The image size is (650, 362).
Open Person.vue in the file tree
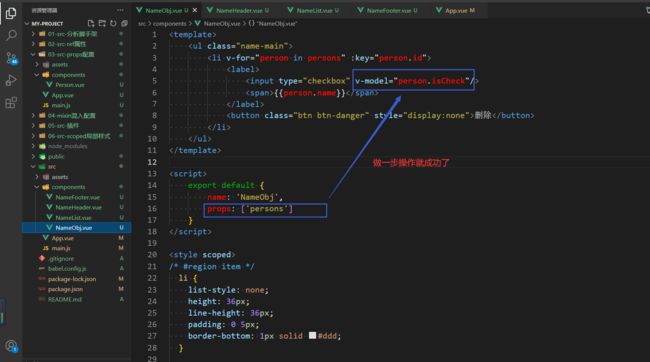click(70, 85)
